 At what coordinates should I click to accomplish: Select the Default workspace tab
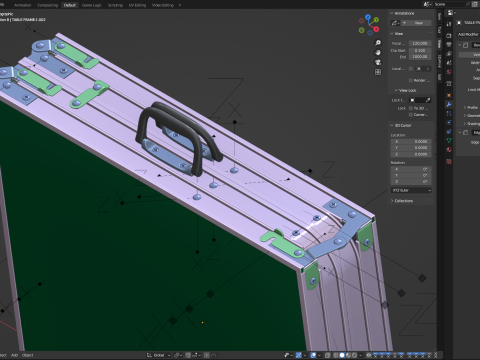[70, 5]
